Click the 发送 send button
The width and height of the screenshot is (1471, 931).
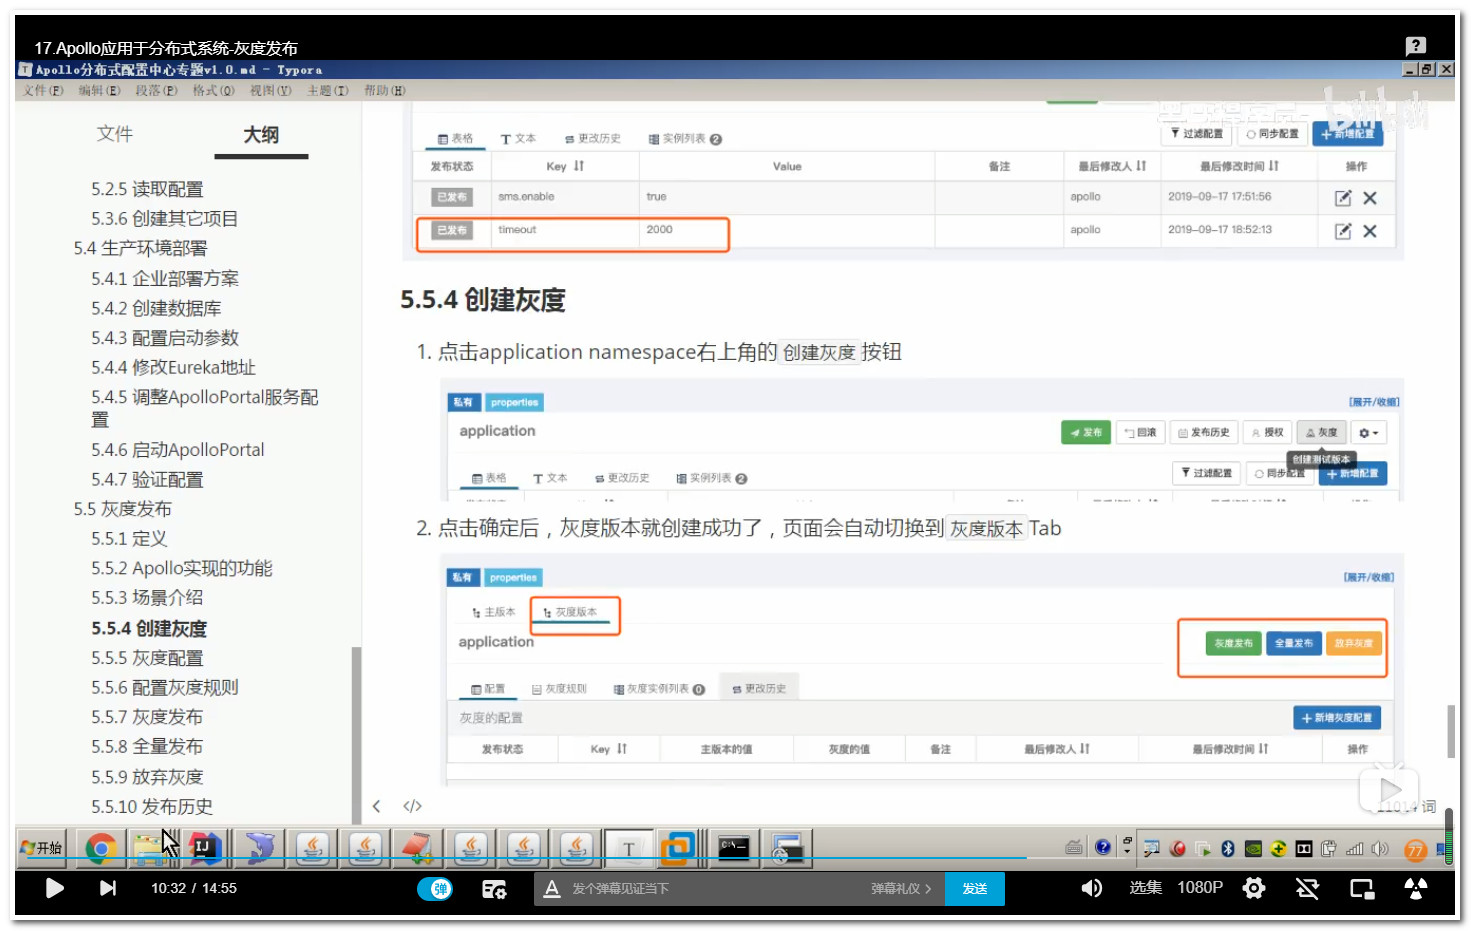pyautogui.click(x=975, y=888)
